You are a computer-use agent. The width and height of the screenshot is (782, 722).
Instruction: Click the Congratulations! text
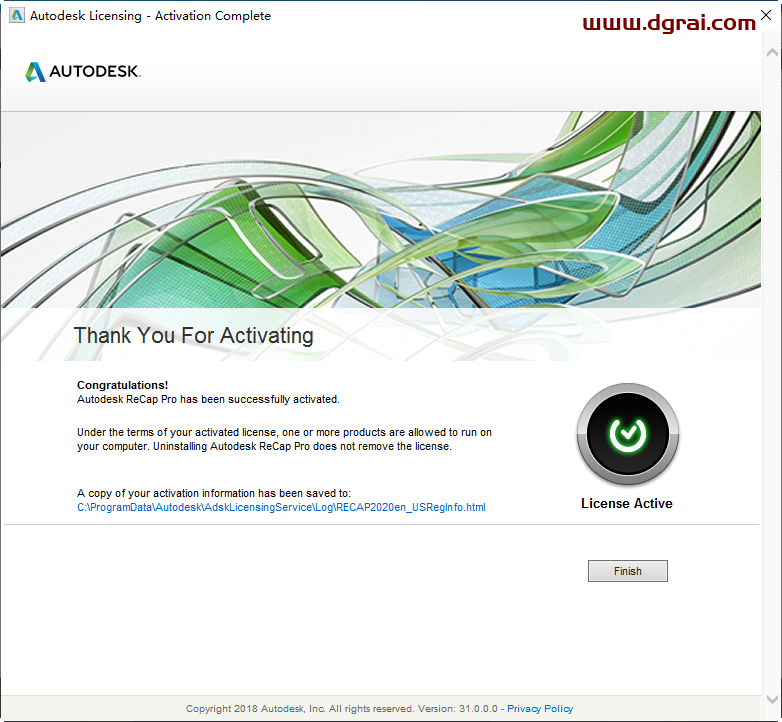pos(122,385)
